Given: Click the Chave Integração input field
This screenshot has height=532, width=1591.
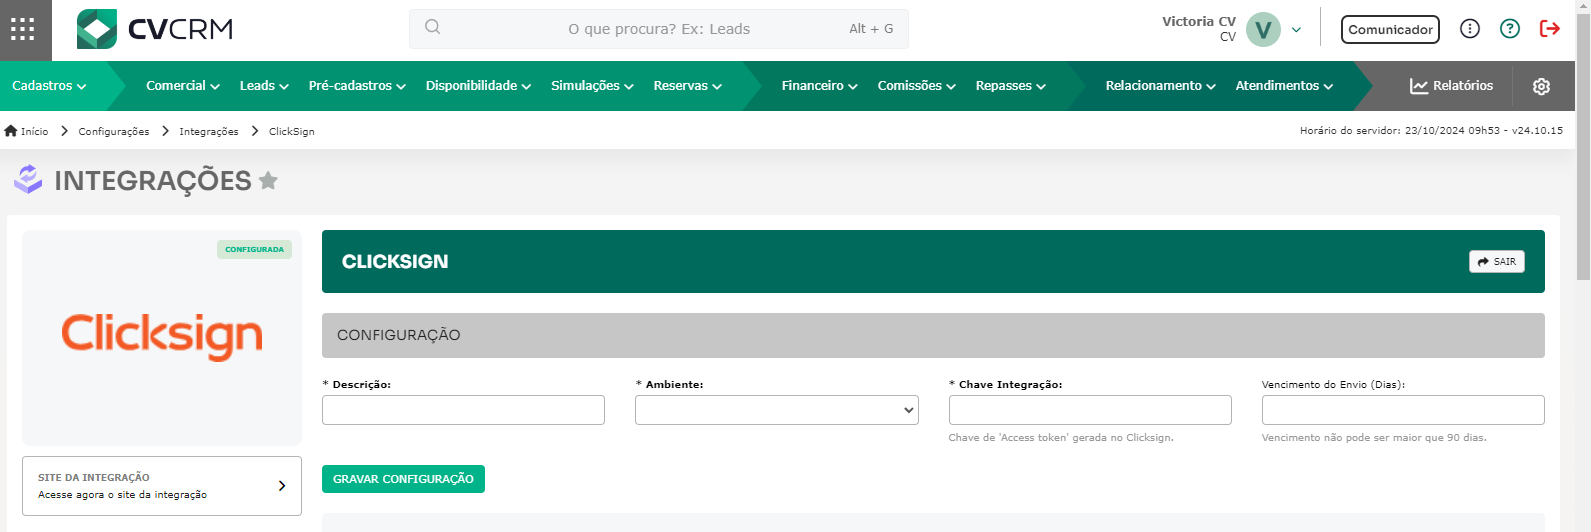Looking at the screenshot, I should (x=1090, y=410).
